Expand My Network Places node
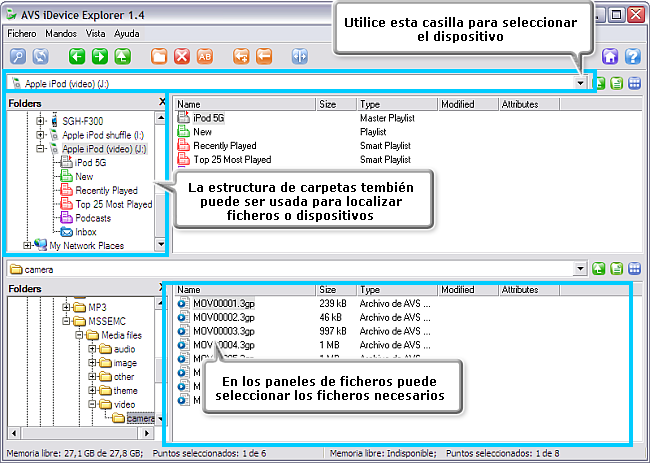The width and height of the screenshot is (650, 463). point(27,245)
